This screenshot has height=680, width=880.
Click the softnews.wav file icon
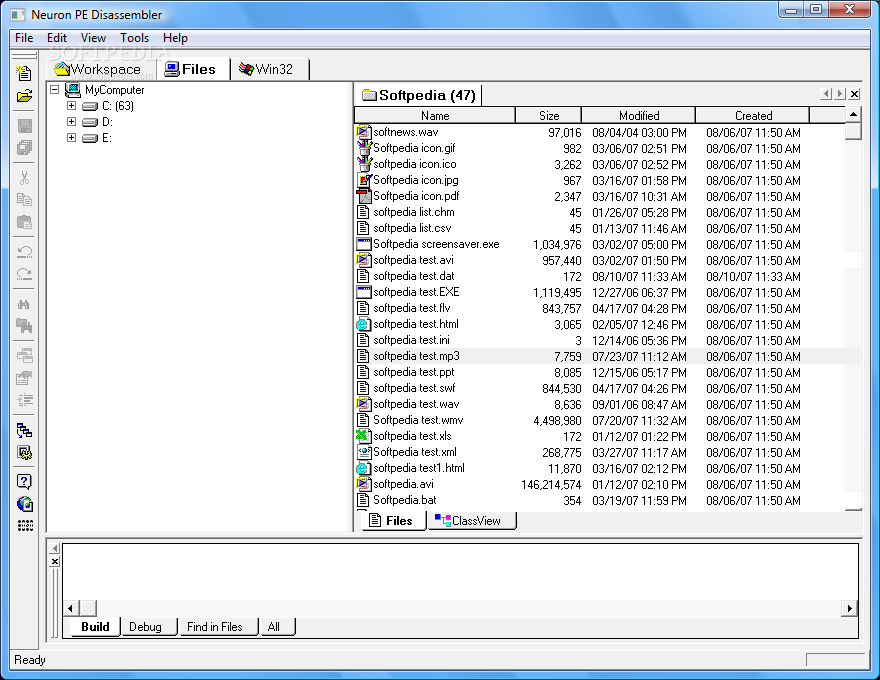pos(364,132)
